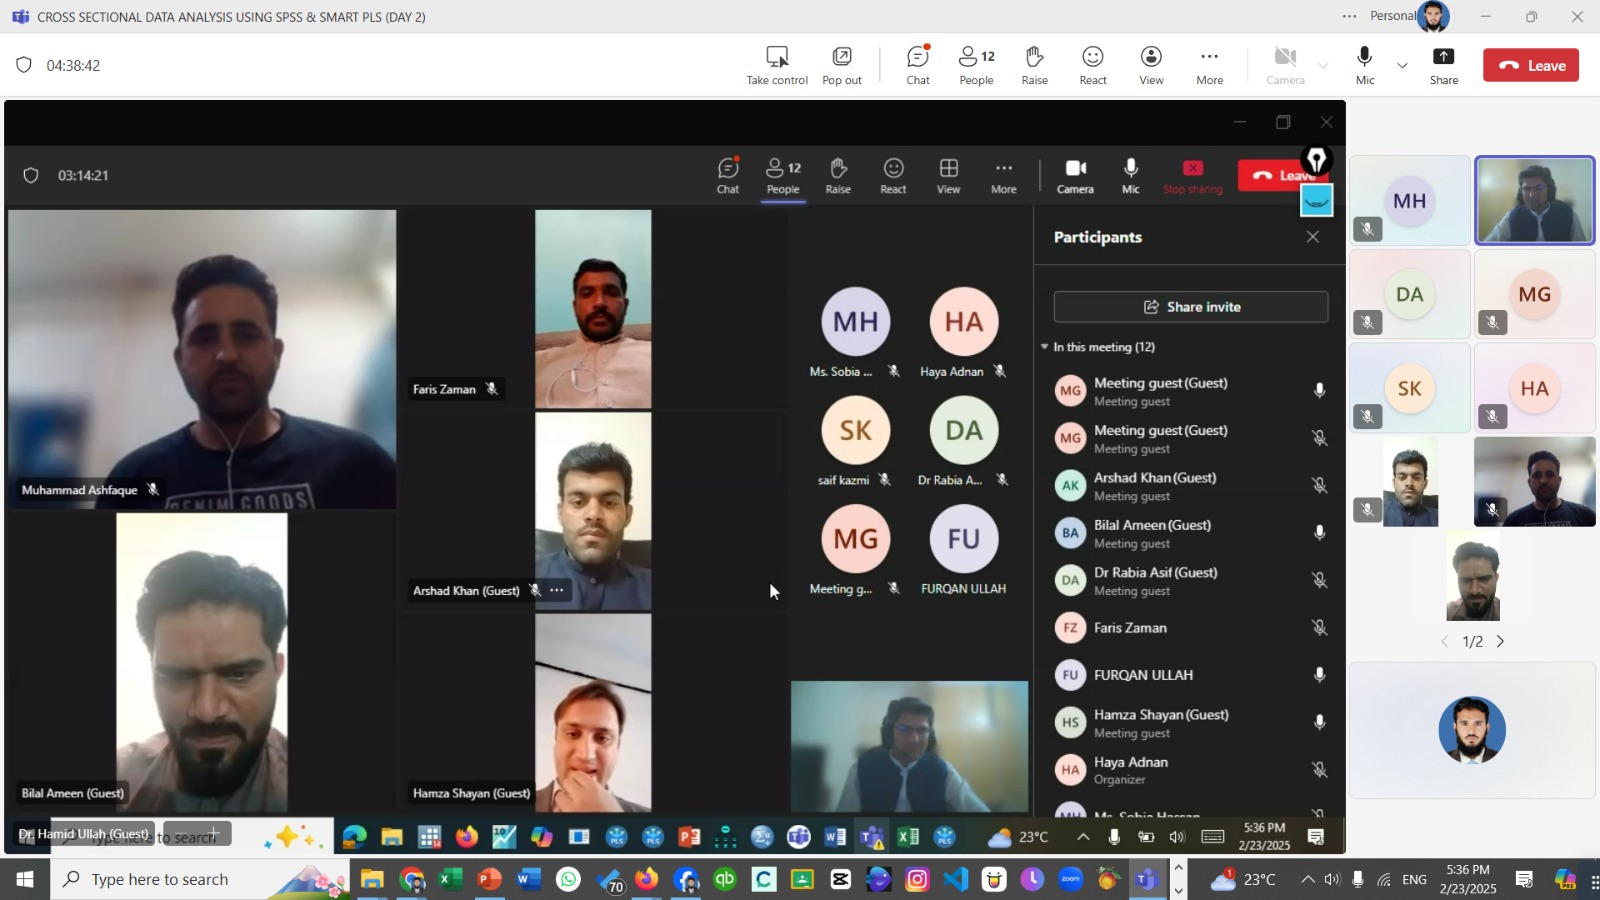This screenshot has height=900, width=1600.
Task: Click the profile picture next to Personal
Action: (1434, 16)
